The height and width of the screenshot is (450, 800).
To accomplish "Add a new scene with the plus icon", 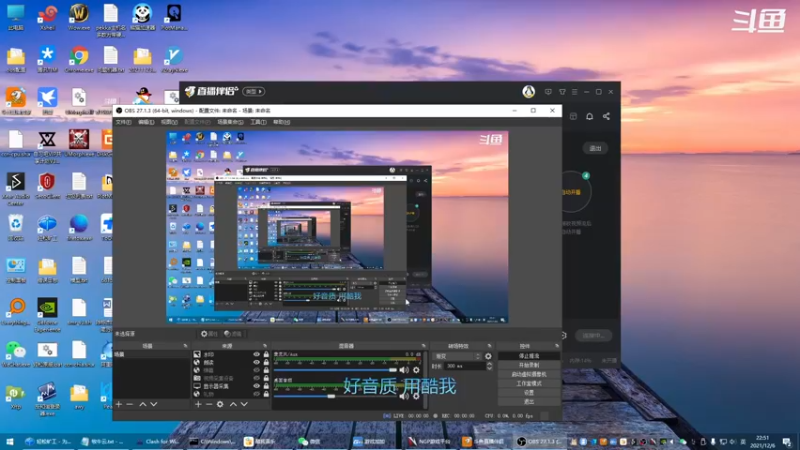I will (x=119, y=404).
